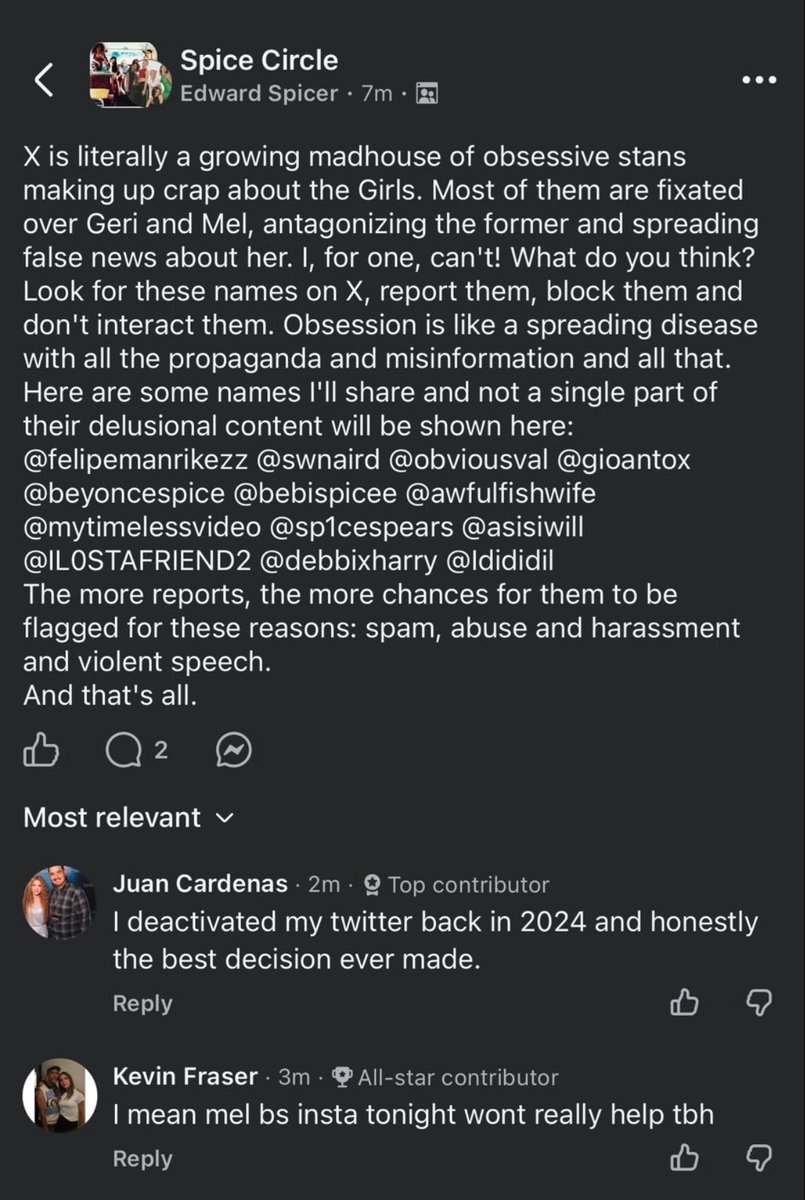Reply to Juan Cardenas's comment
The image size is (805, 1200).
(142, 1003)
